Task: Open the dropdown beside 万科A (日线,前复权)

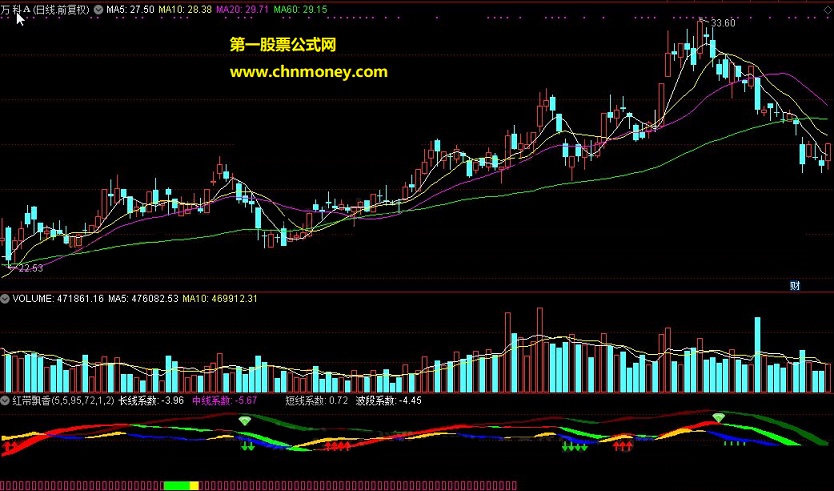Action: click(98, 10)
